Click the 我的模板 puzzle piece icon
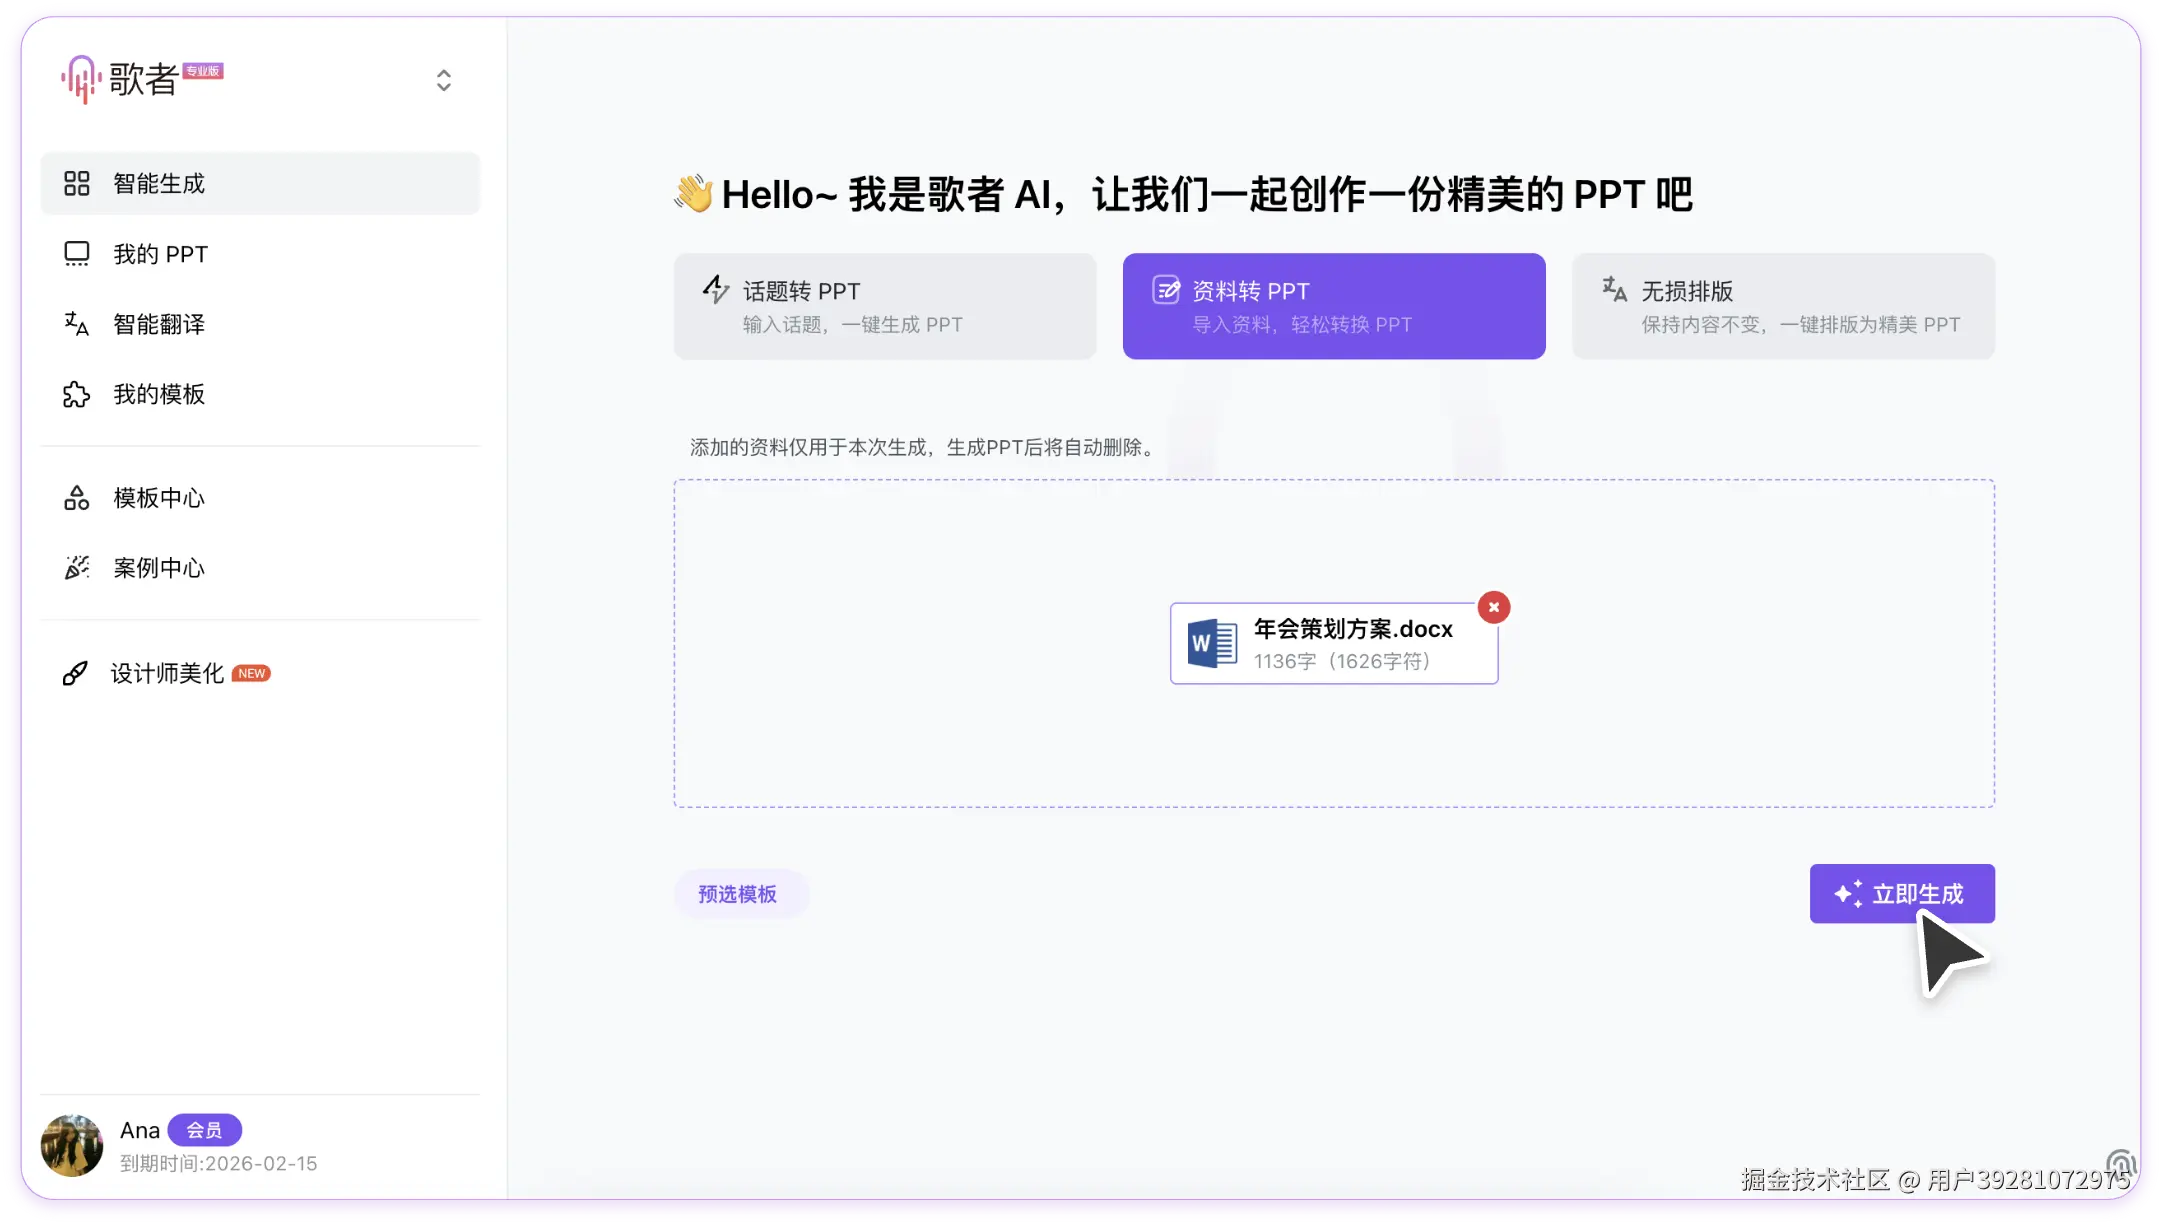Viewport: 2162px width, 1225px height. coord(77,394)
